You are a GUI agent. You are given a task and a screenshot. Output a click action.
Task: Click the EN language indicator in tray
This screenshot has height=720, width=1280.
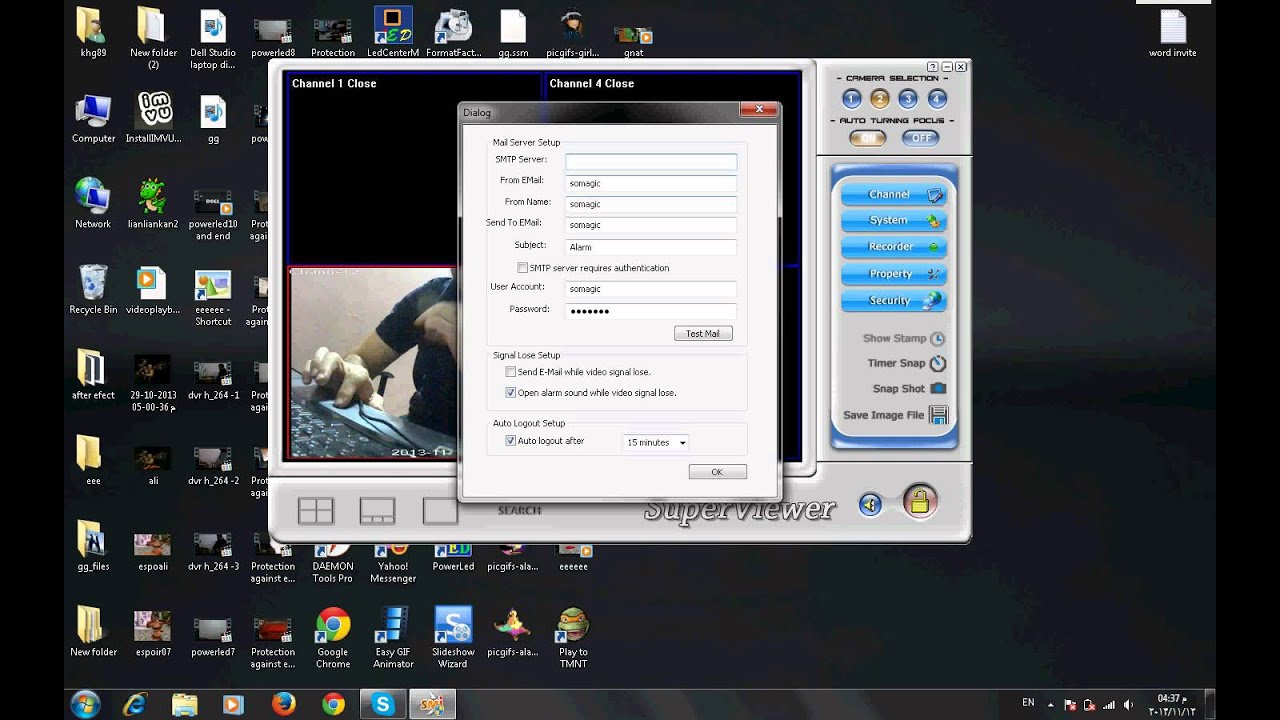click(x=1029, y=704)
